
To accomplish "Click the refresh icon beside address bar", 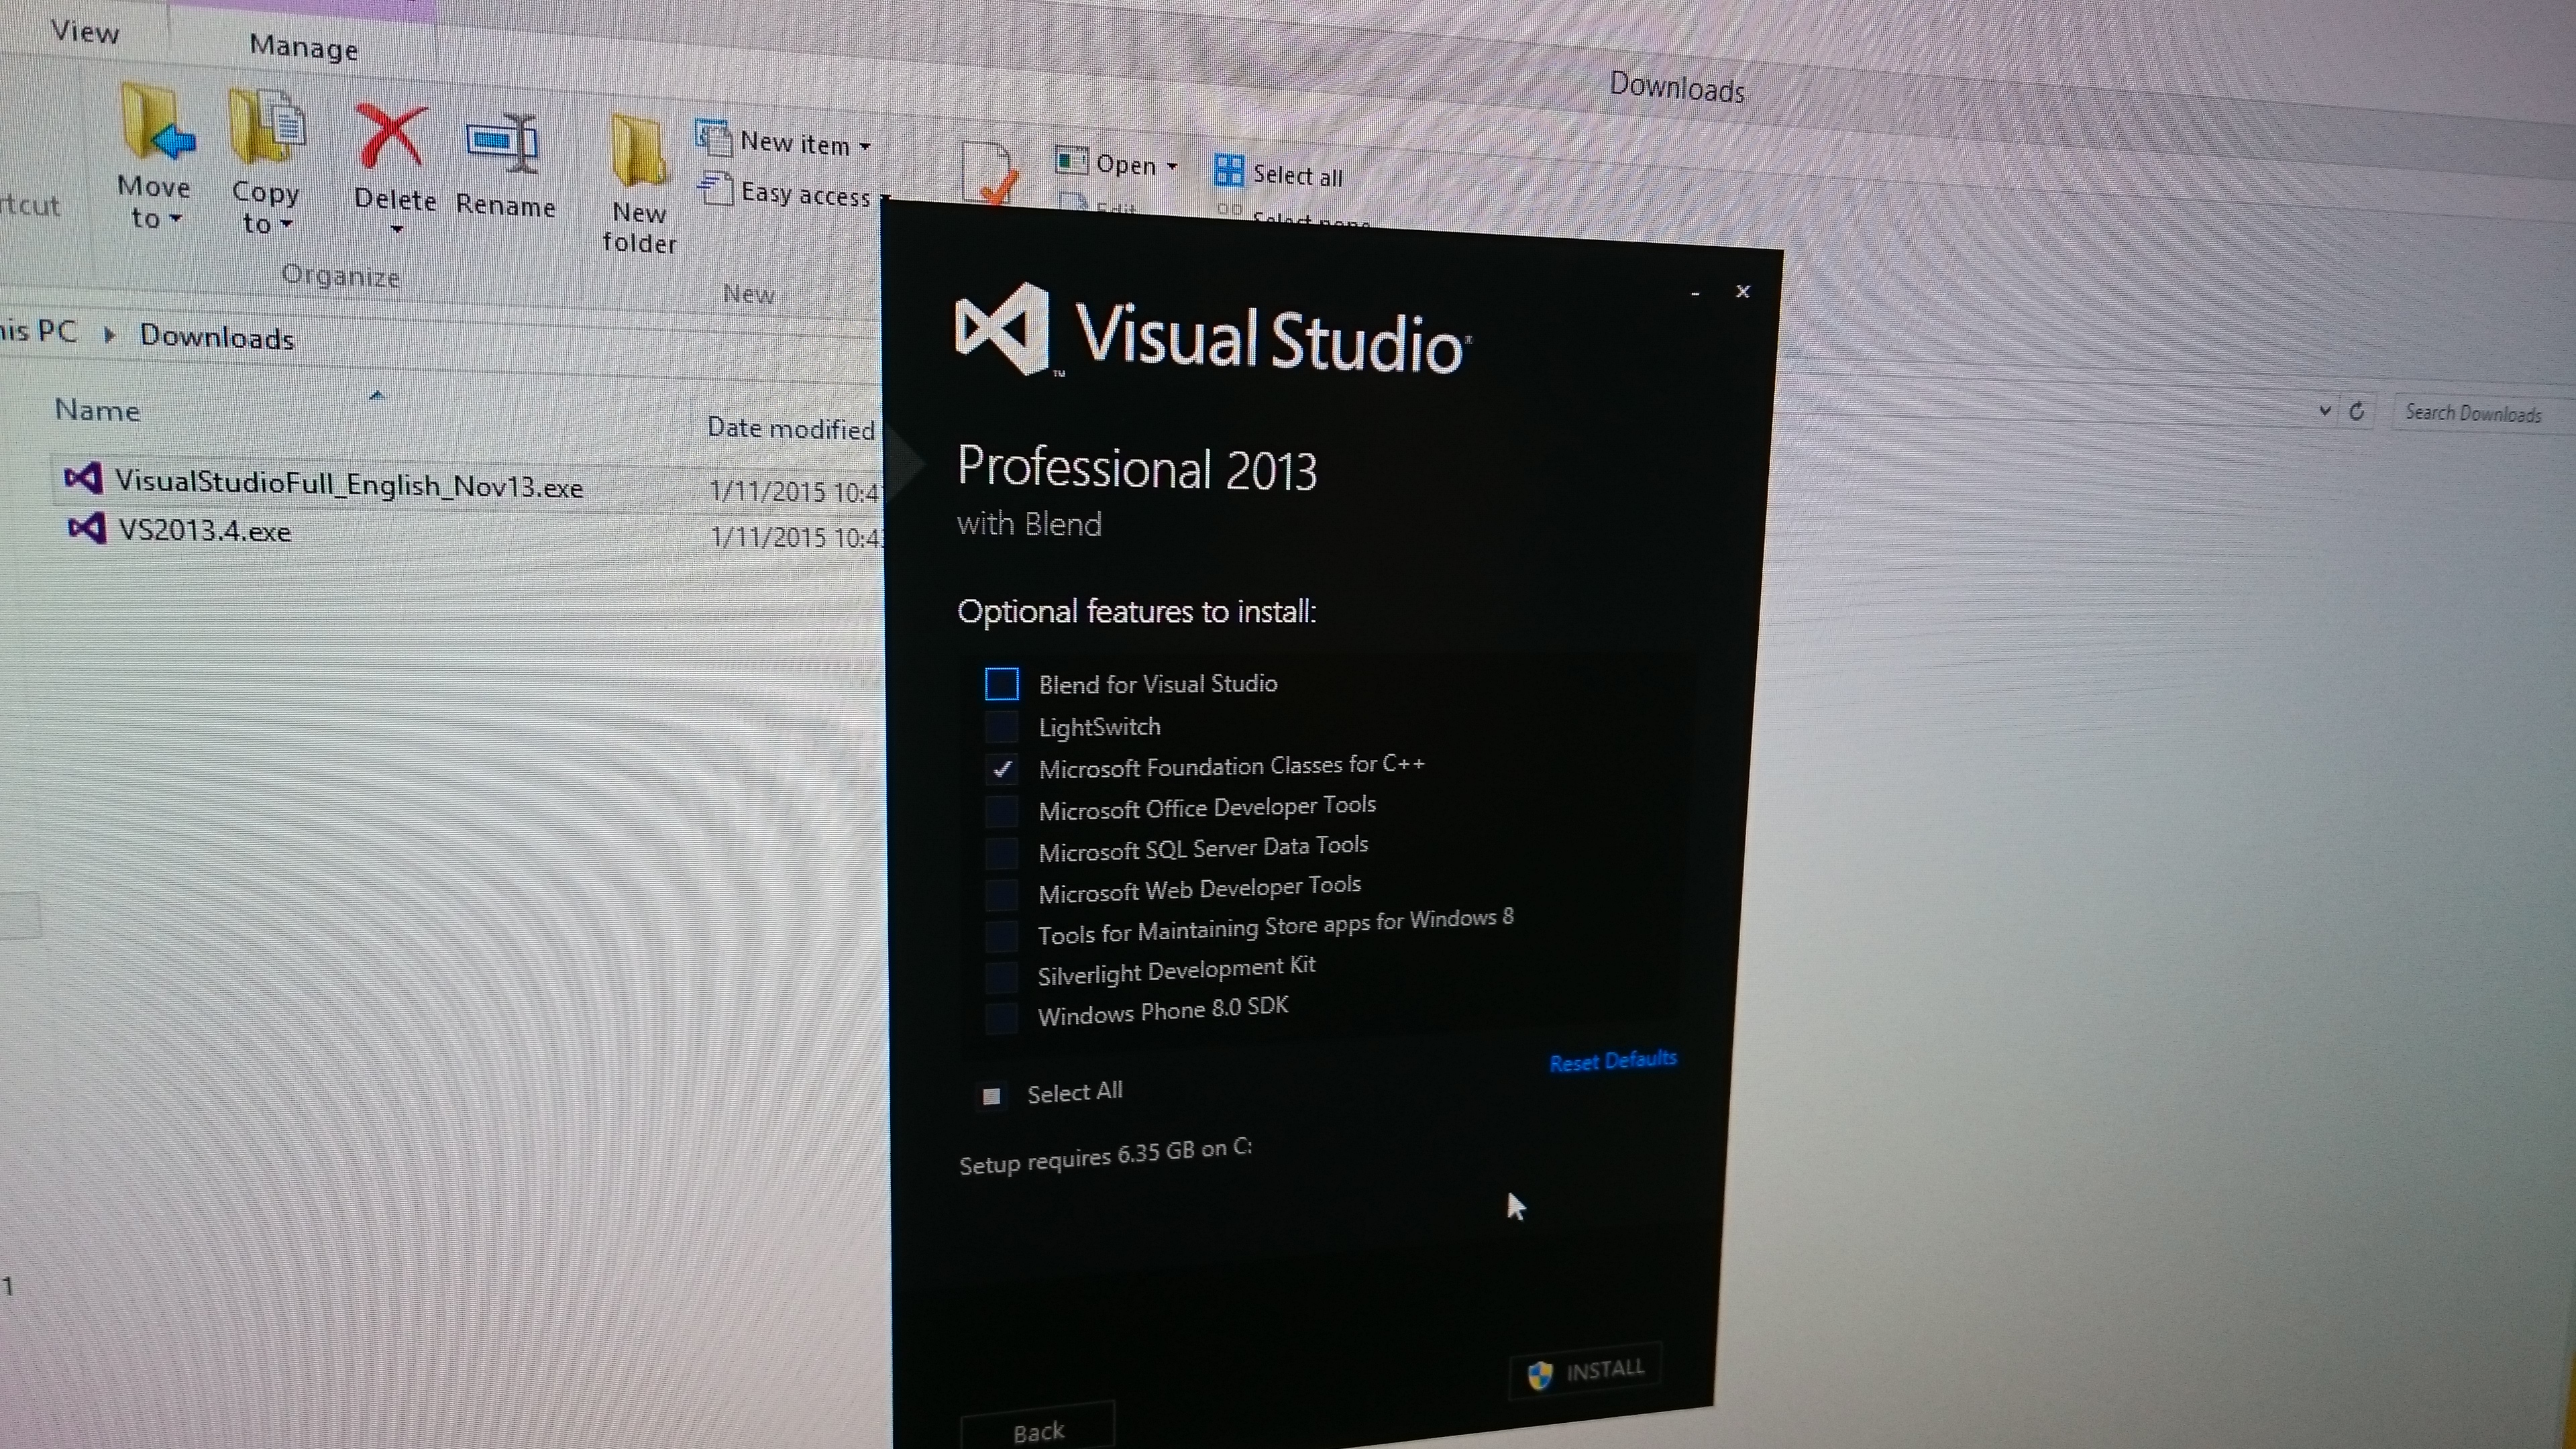I will [x=2357, y=411].
